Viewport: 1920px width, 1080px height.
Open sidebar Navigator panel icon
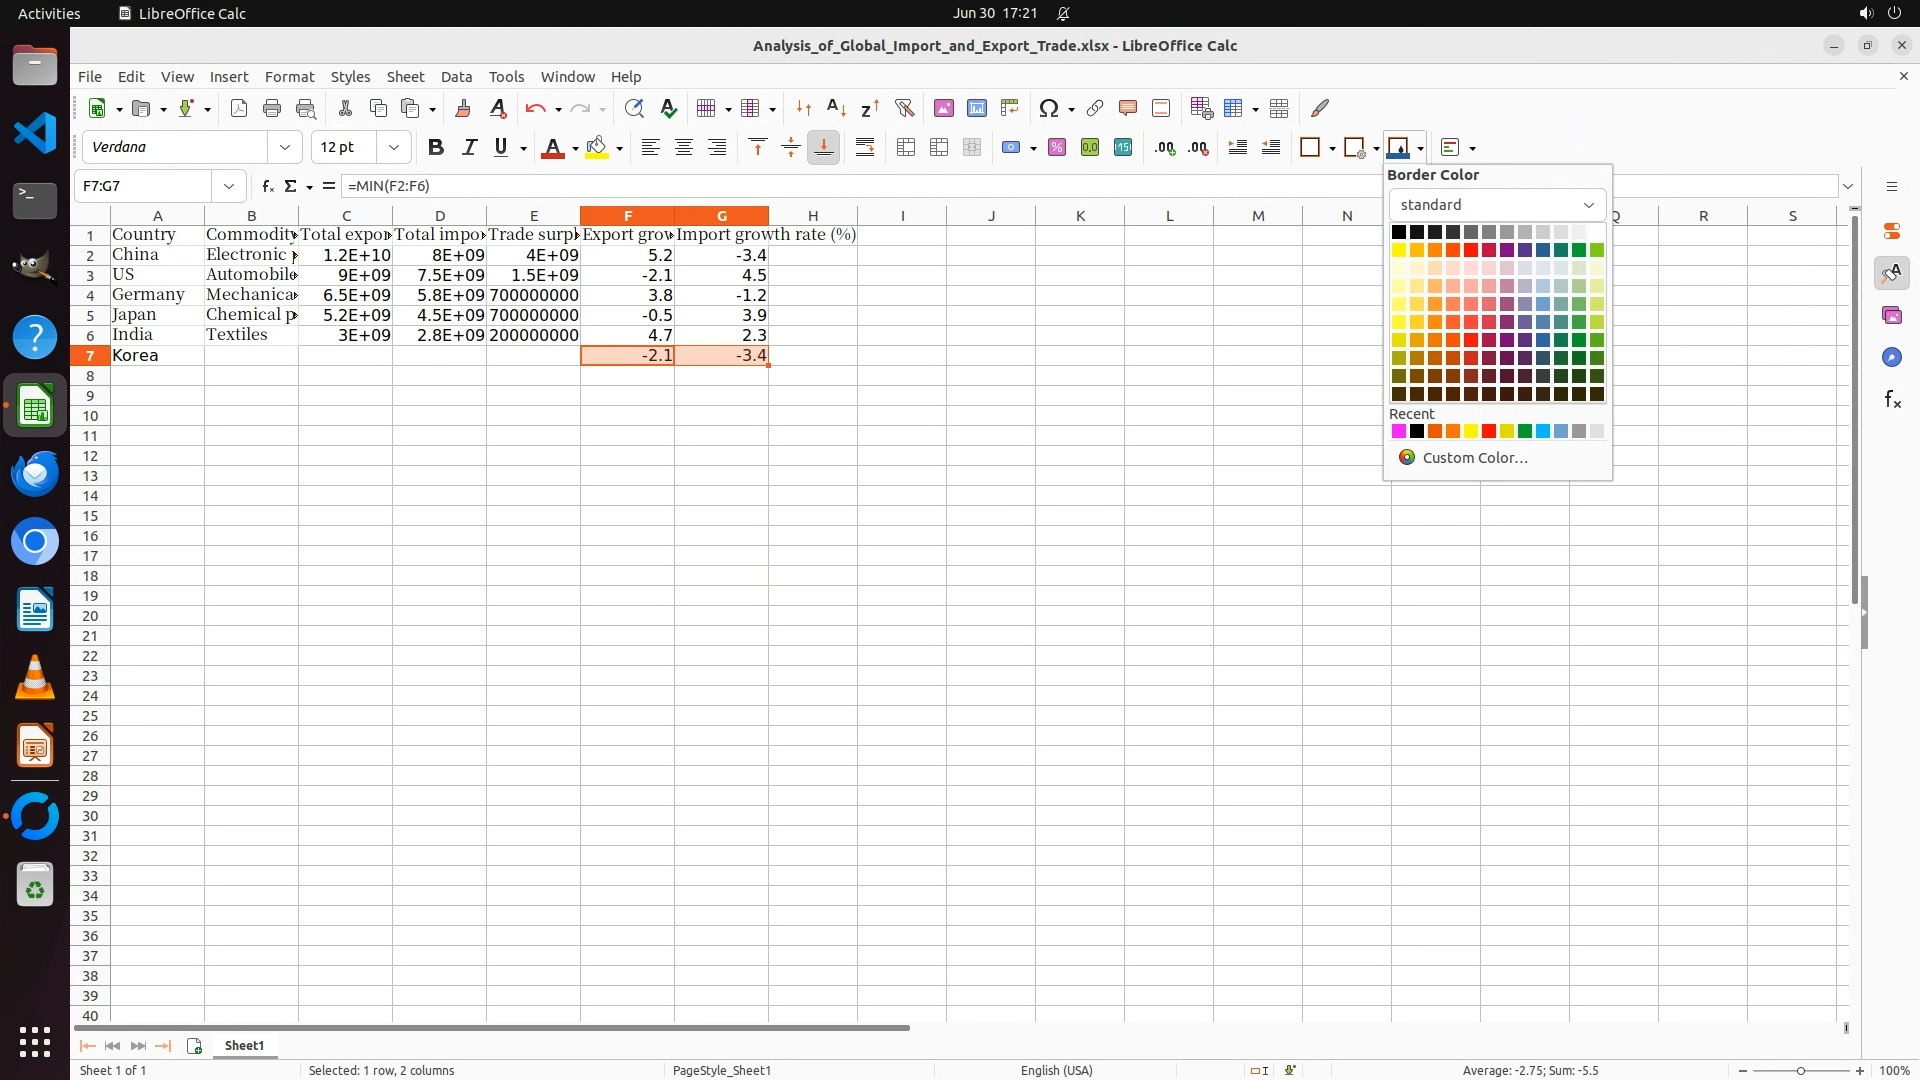1891,357
